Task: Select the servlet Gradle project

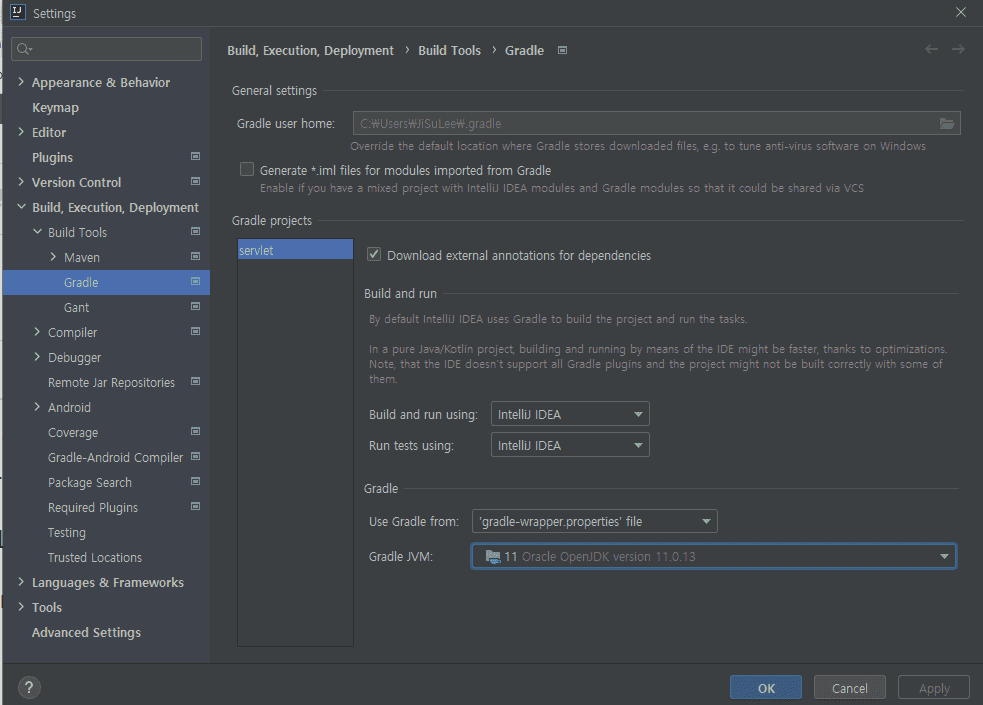Action: pos(295,250)
